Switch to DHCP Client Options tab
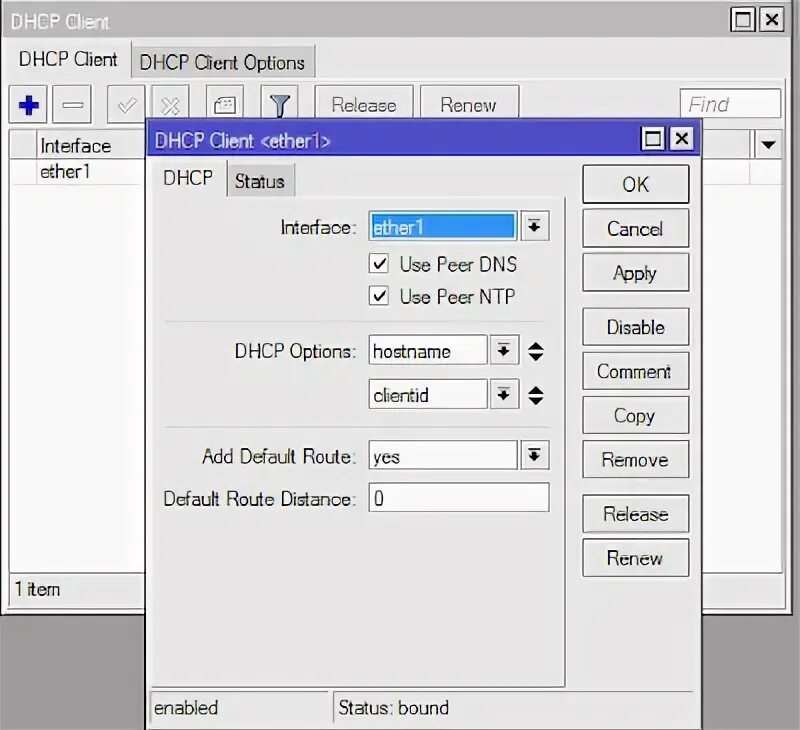Viewport: 800px width, 730px height. pos(222,62)
